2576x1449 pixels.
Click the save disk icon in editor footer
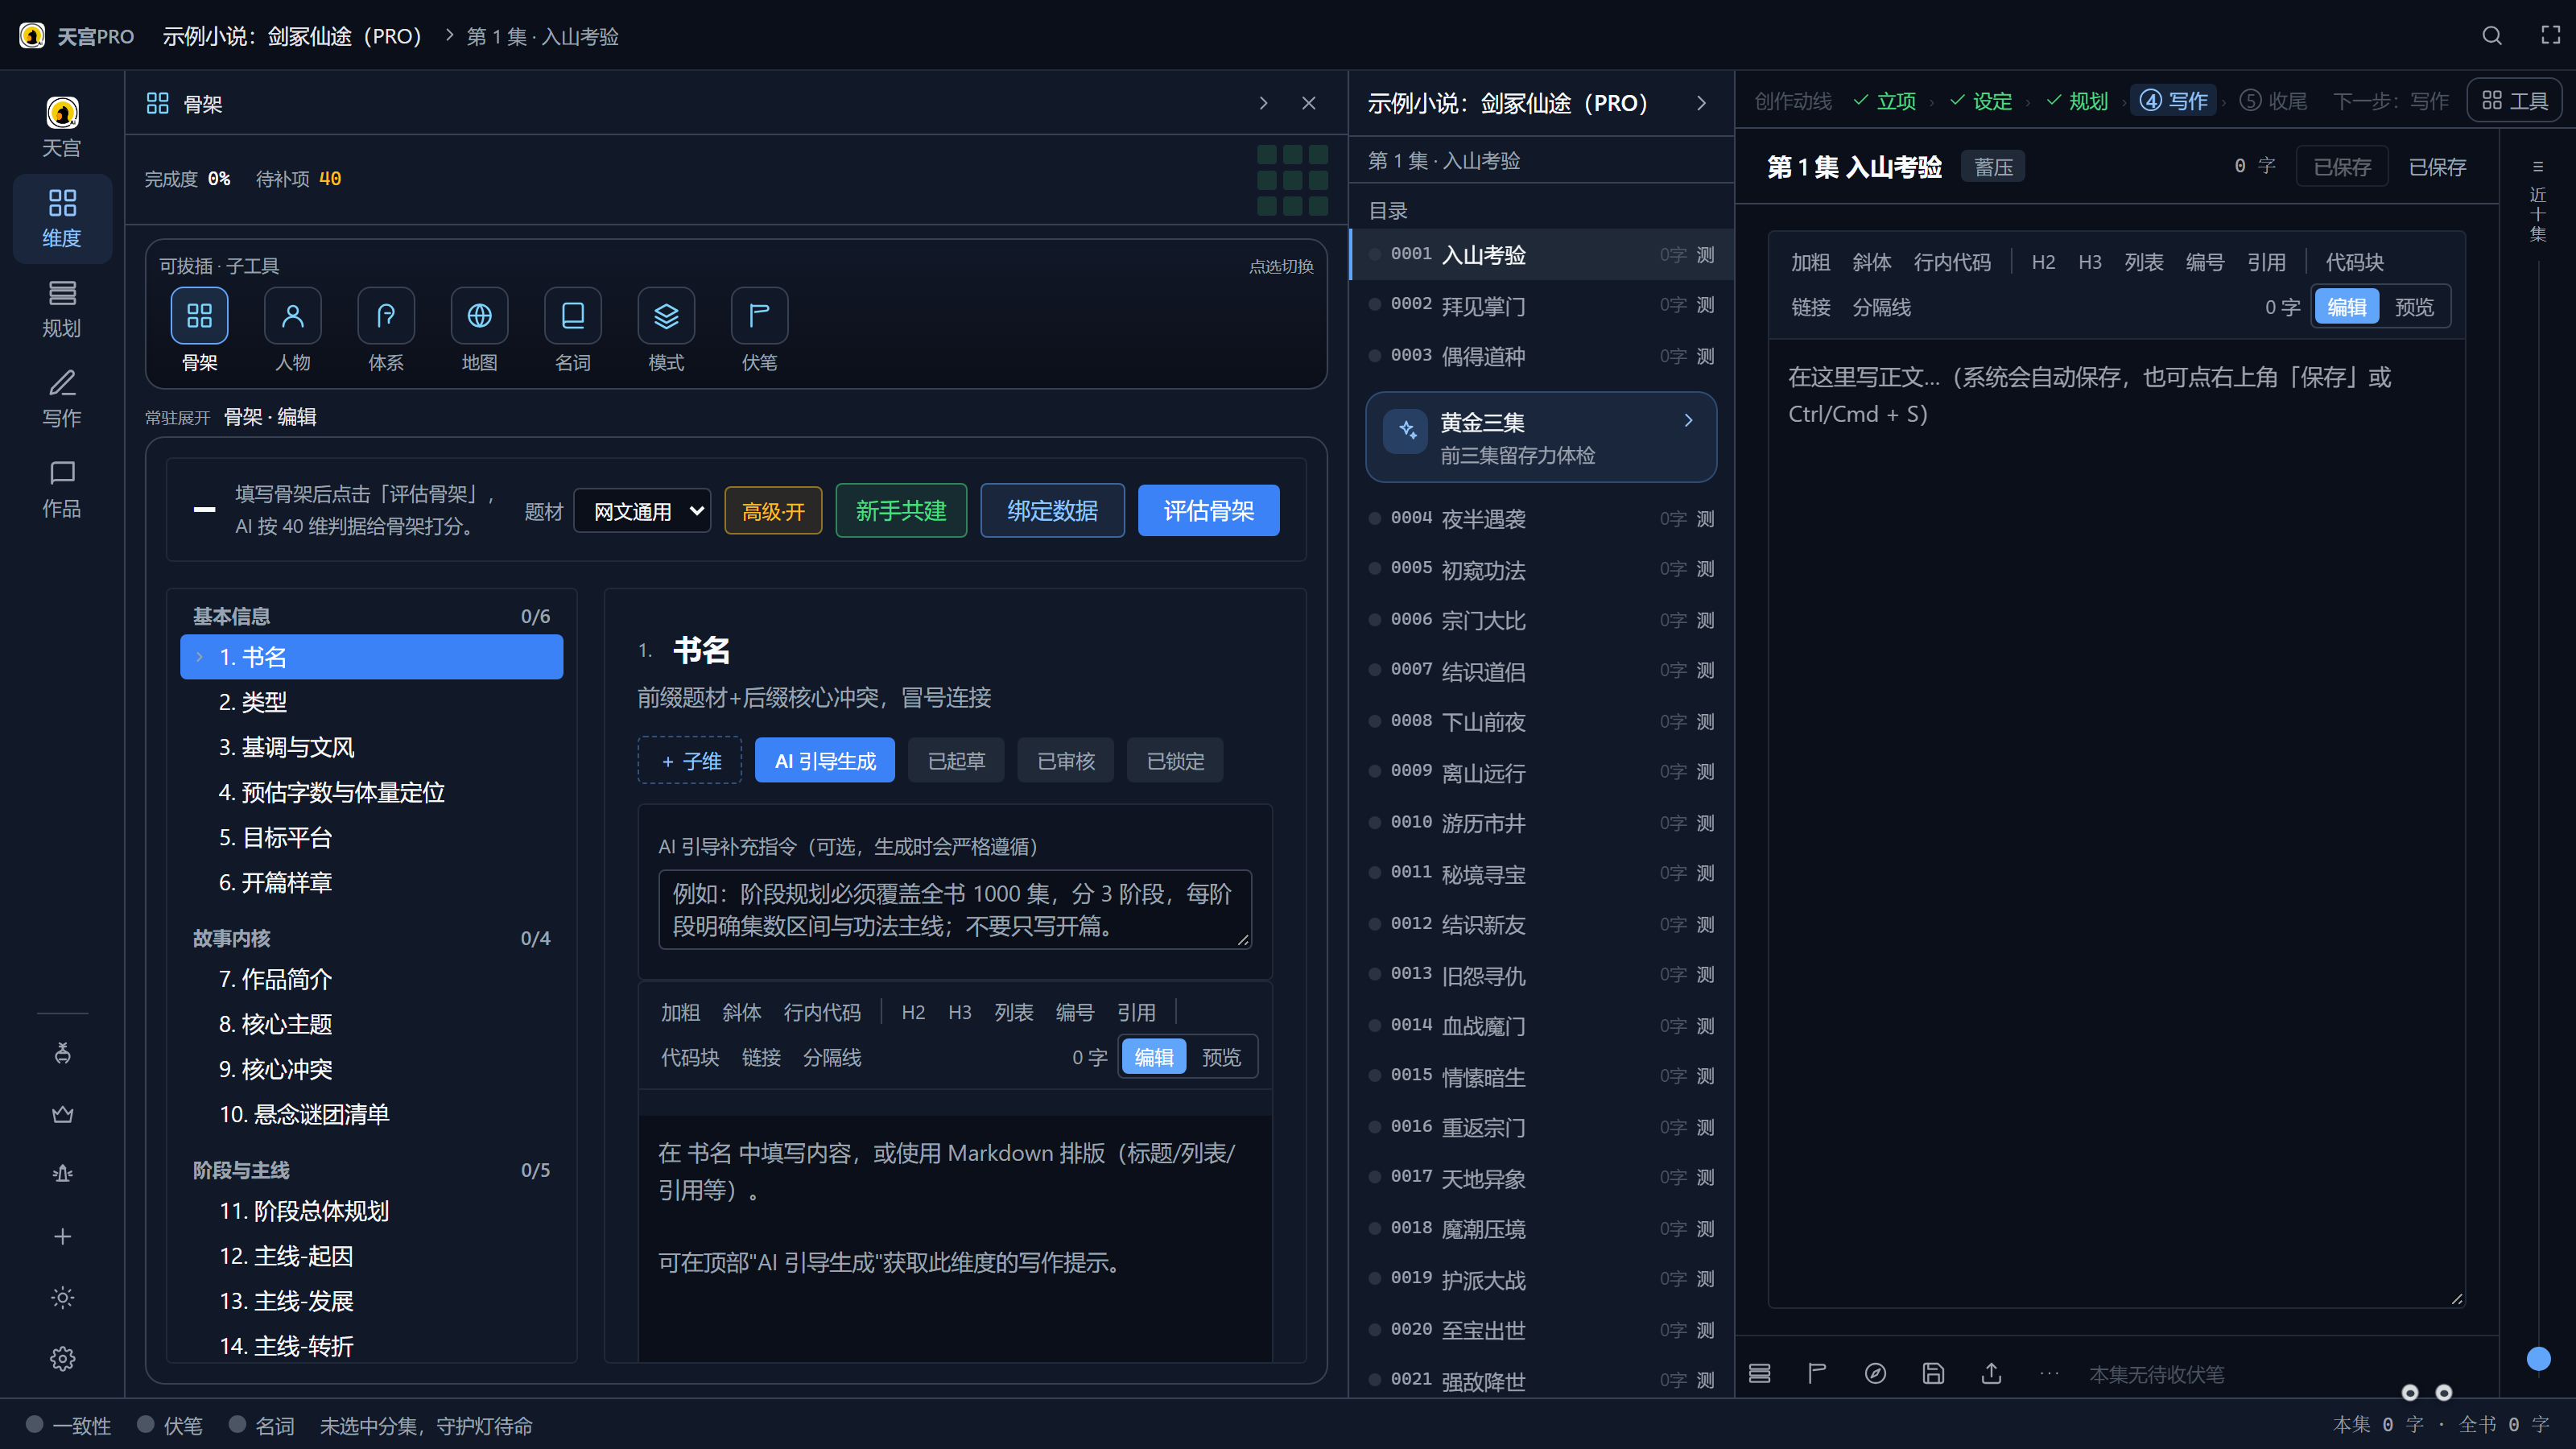pyautogui.click(x=1933, y=1373)
